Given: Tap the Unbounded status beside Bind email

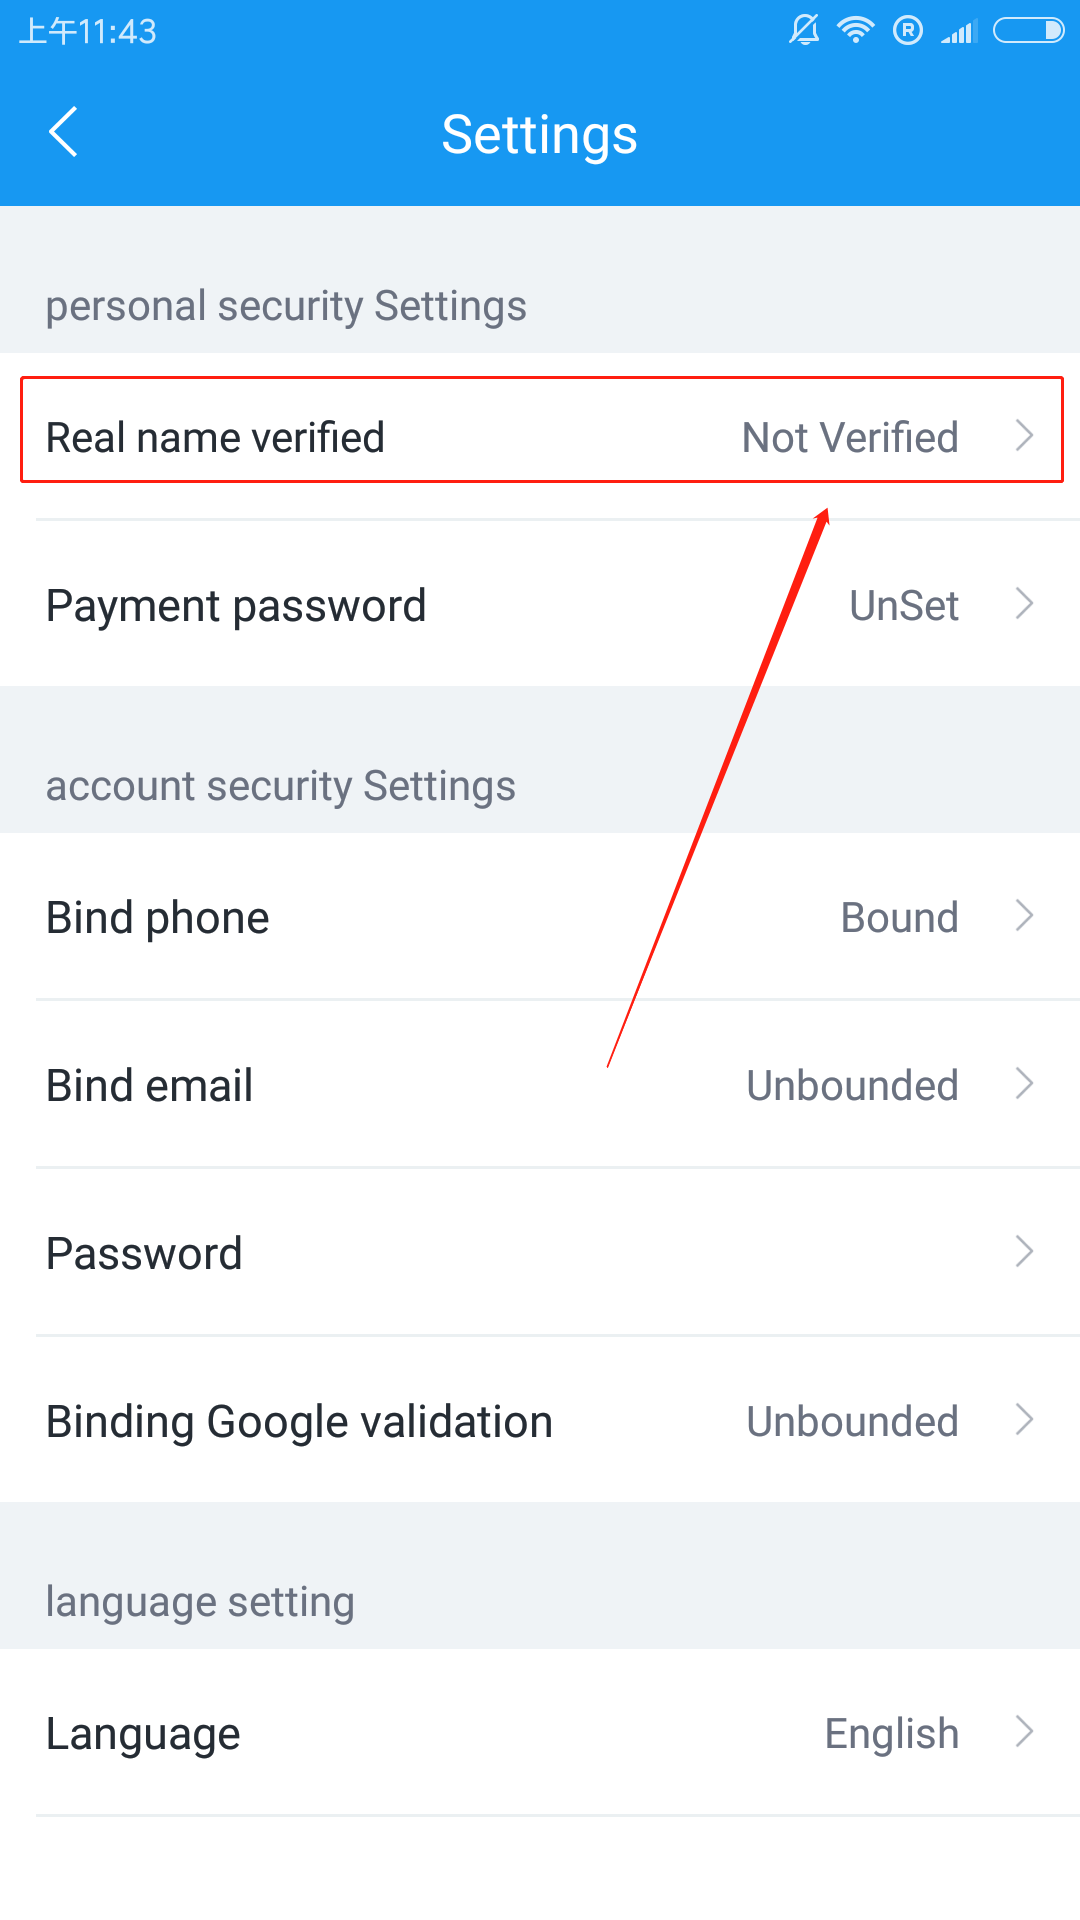Looking at the screenshot, I should click(x=853, y=1085).
